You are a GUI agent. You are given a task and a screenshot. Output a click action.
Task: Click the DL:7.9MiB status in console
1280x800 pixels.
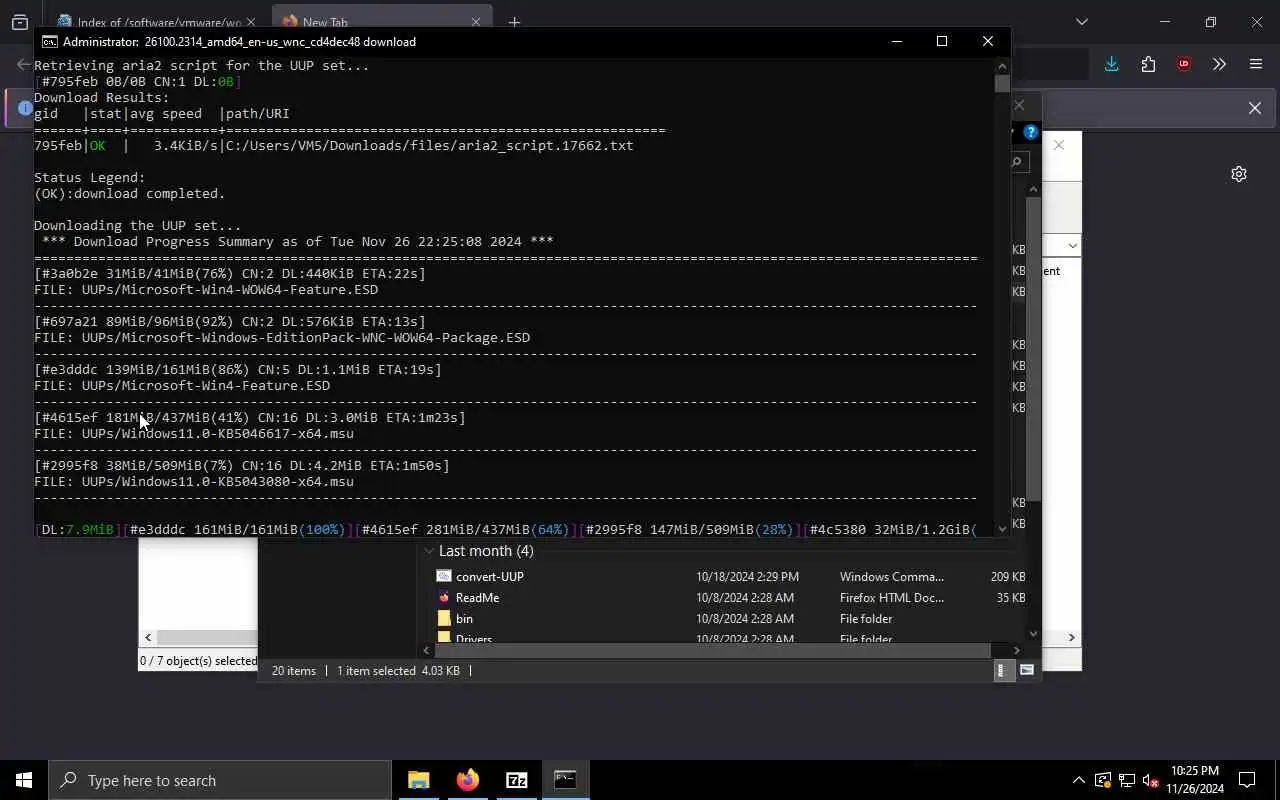click(77, 529)
